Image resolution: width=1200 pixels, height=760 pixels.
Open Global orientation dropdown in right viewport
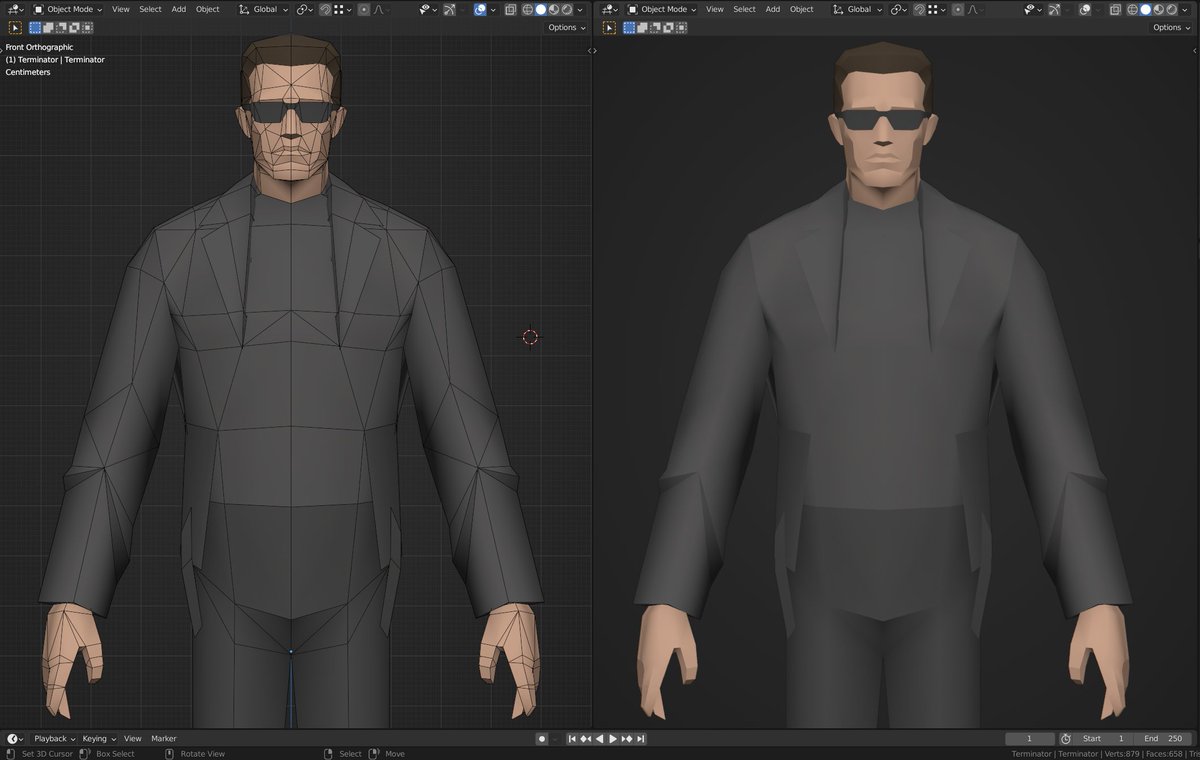(858, 9)
